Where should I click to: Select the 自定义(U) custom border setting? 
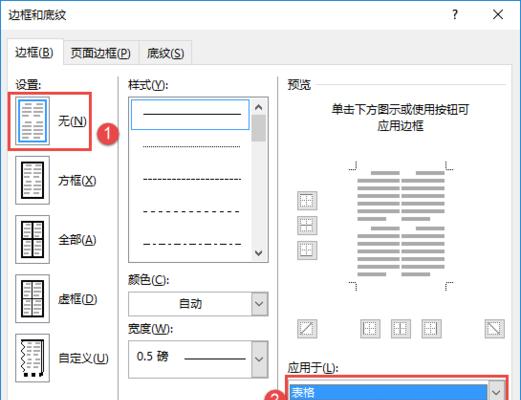32,358
